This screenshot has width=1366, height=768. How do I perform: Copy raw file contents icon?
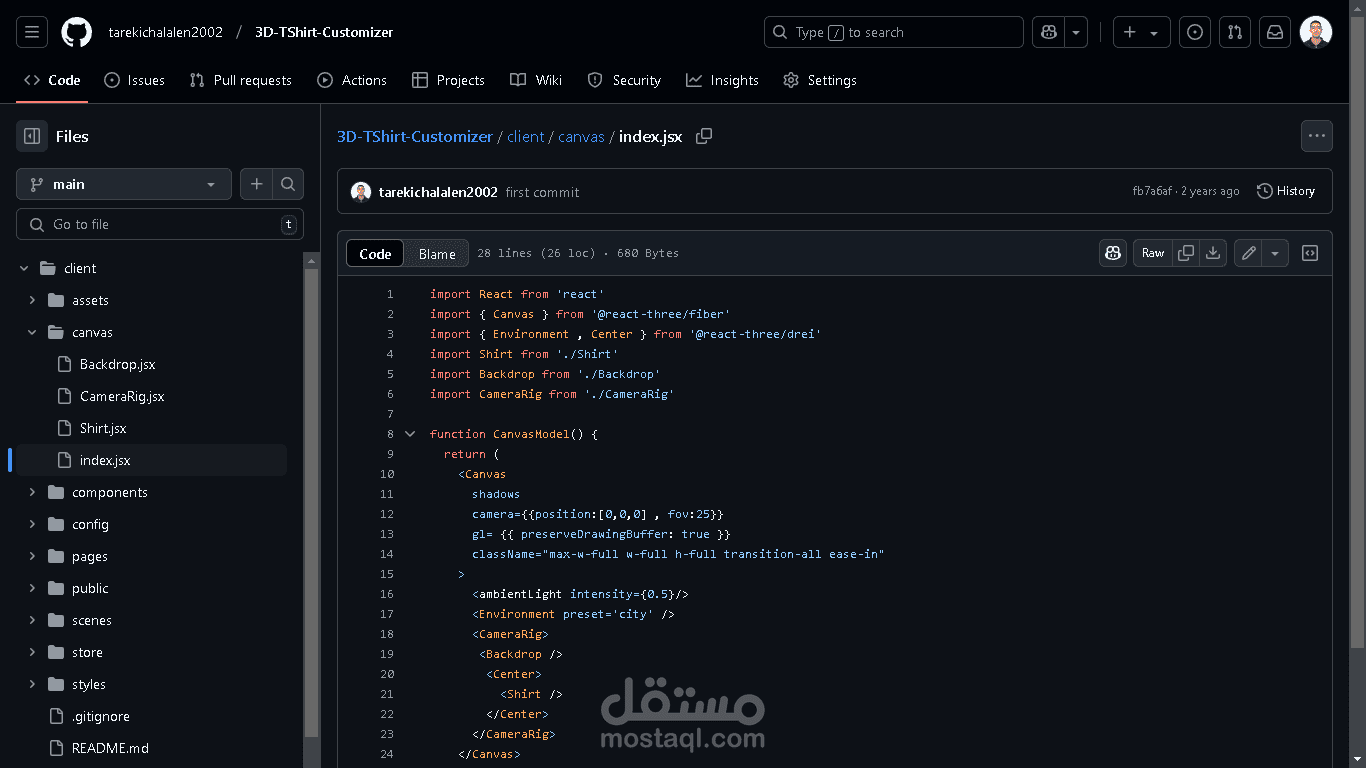[1186, 253]
